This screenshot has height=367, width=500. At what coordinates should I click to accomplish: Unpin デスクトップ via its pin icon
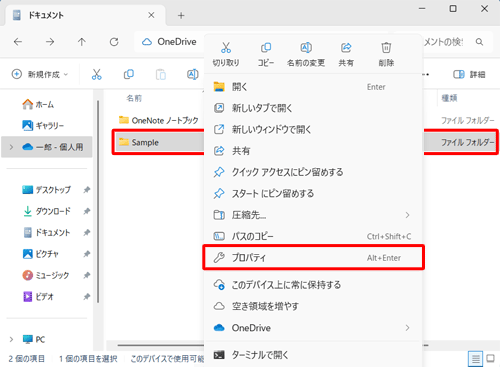coord(87,190)
